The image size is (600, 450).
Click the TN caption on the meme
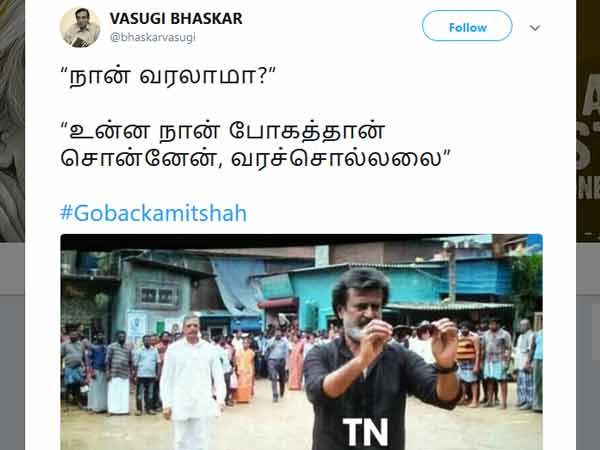pyautogui.click(x=365, y=432)
